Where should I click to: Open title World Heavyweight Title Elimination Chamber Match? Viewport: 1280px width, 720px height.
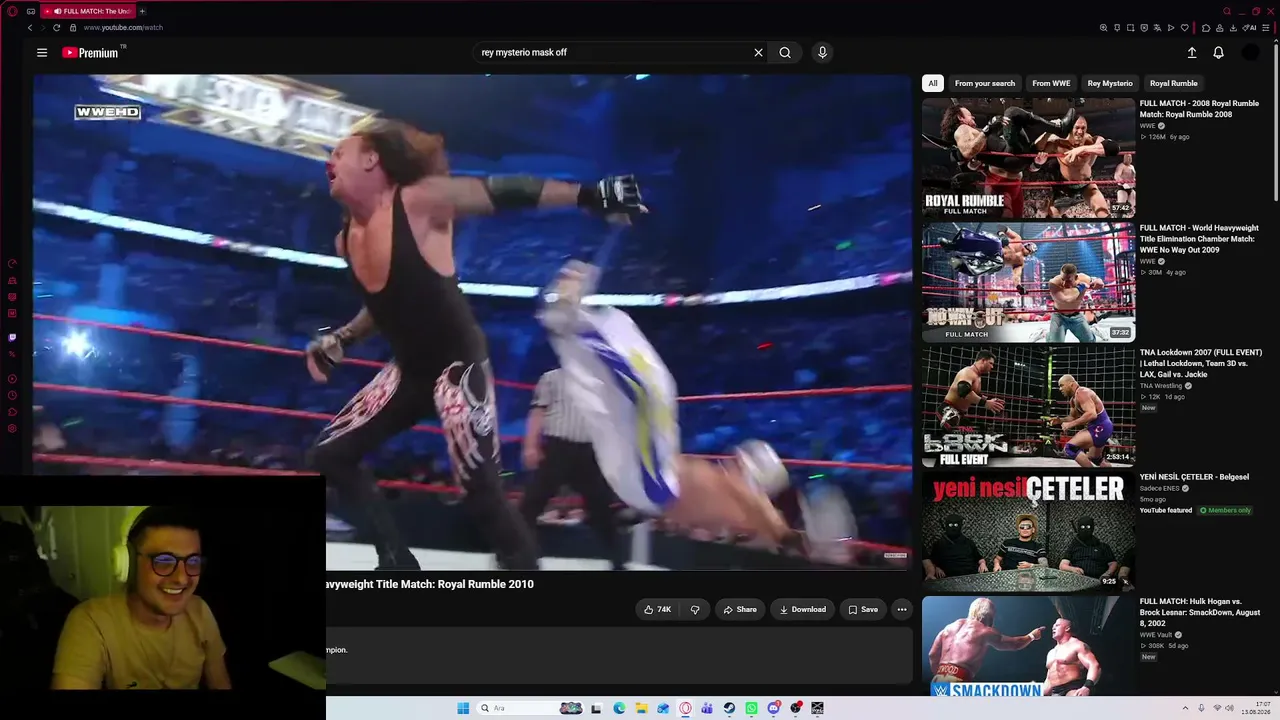[1199, 239]
